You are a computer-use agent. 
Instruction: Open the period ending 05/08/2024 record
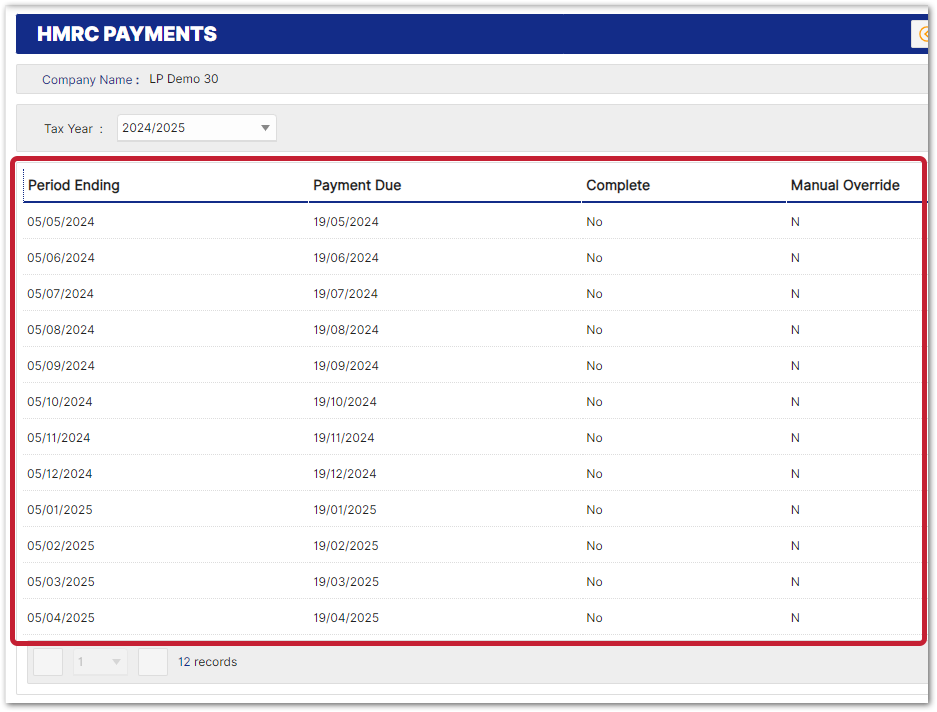coord(61,330)
